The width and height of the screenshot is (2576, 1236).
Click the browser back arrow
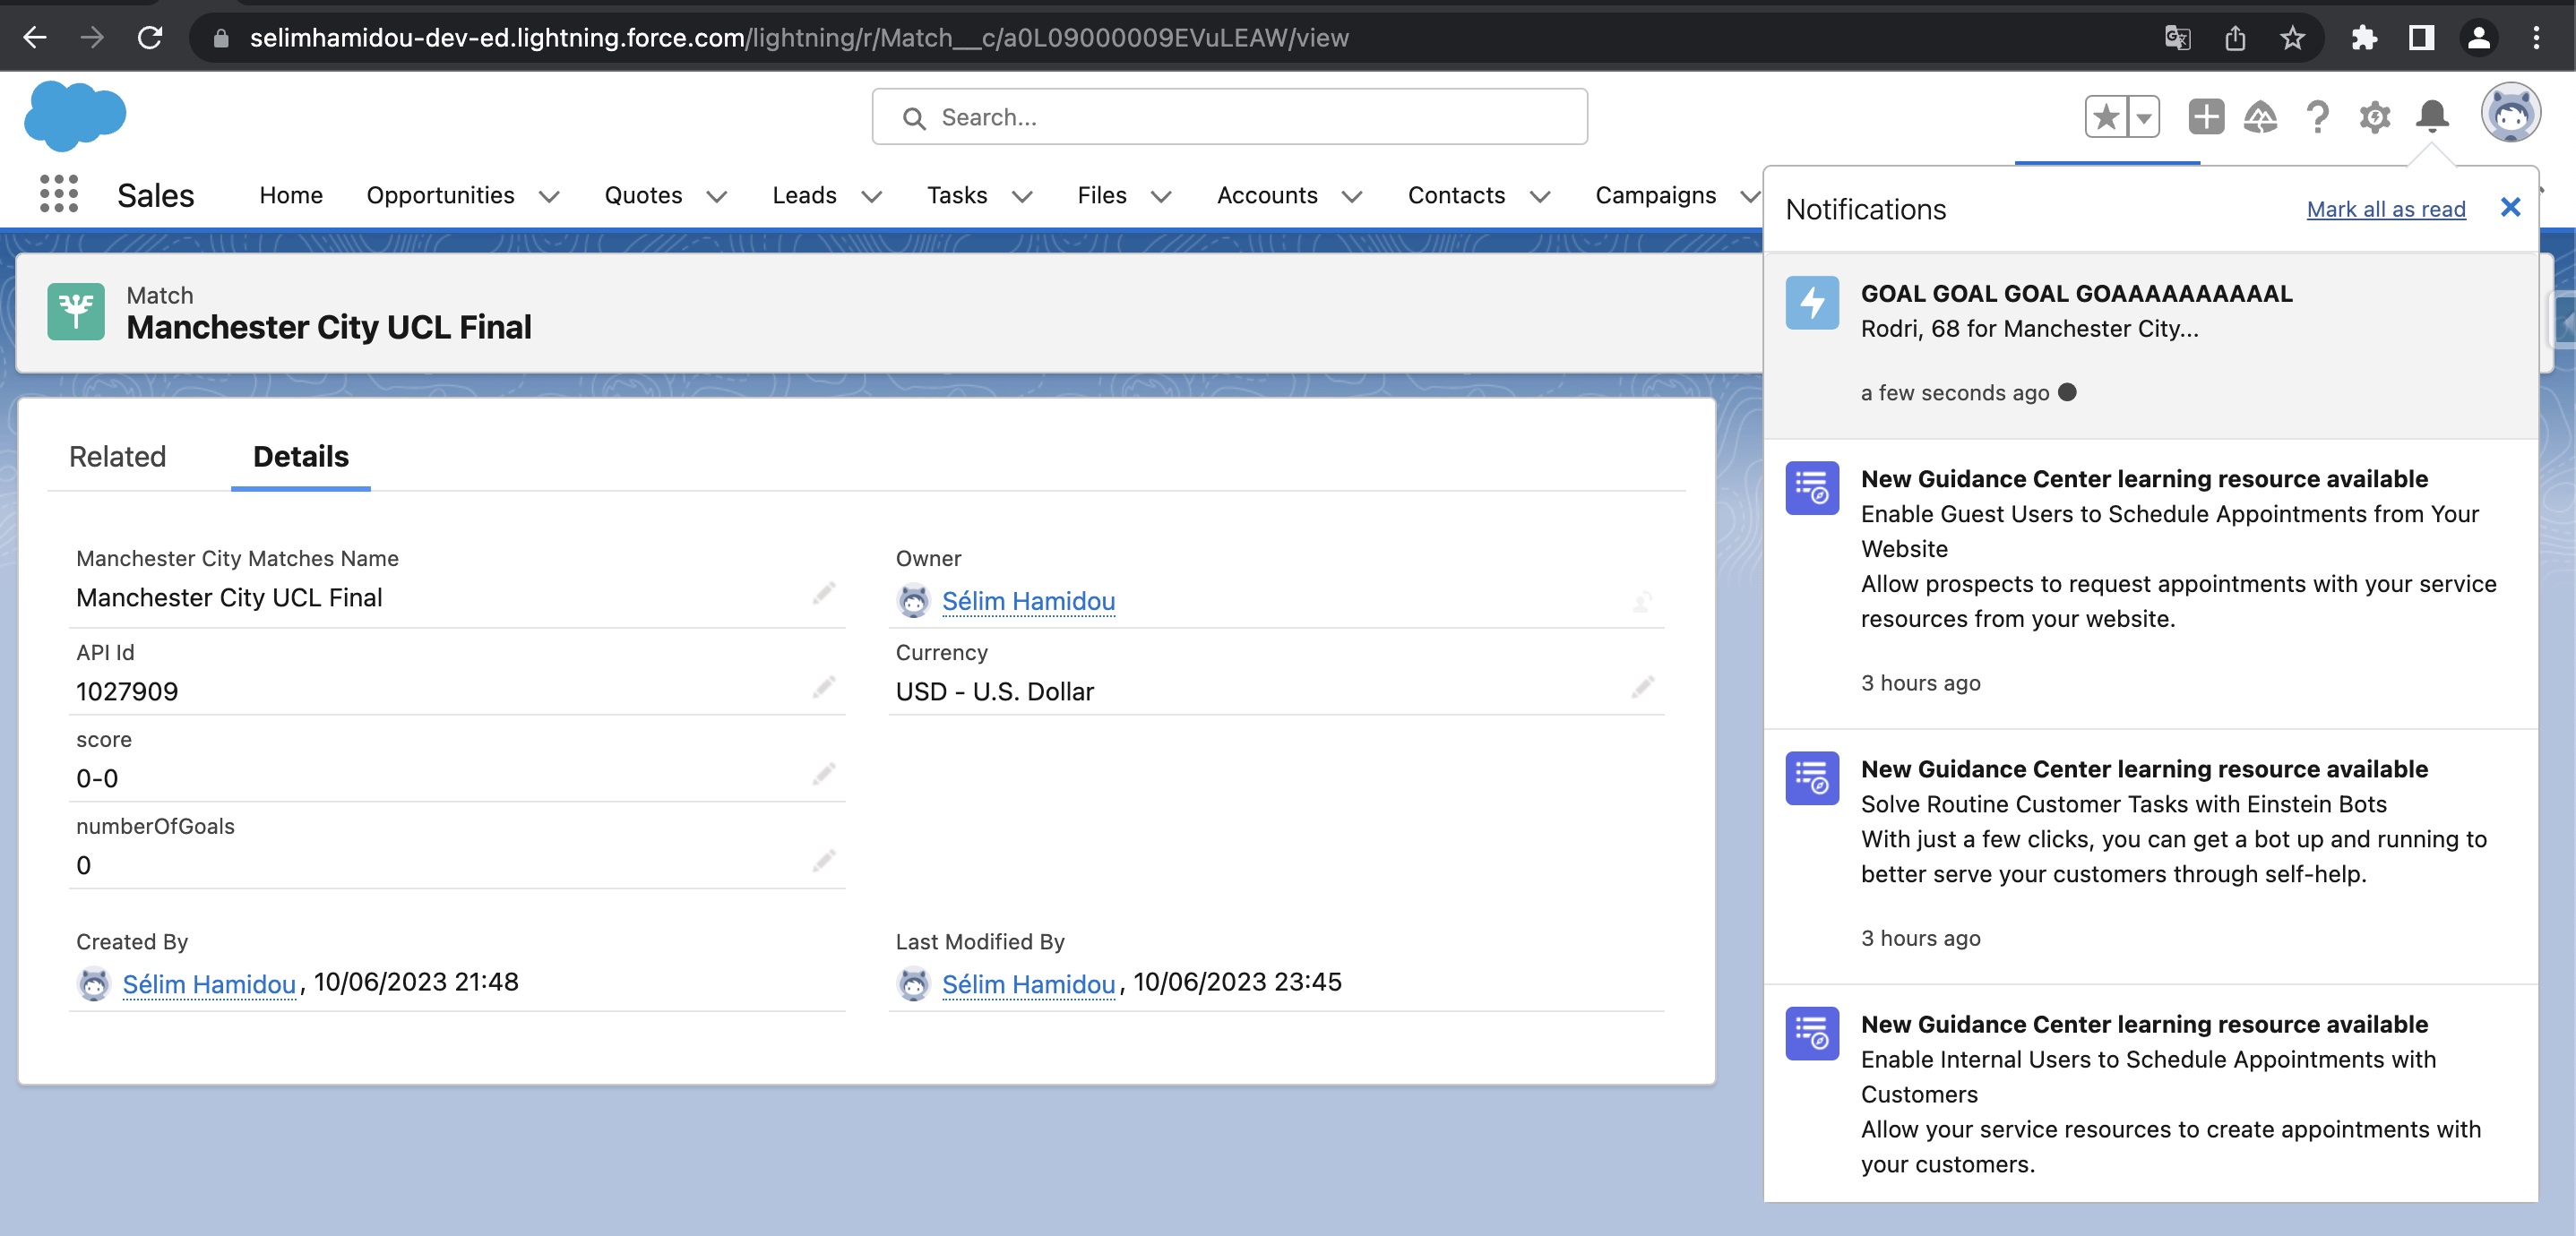coord(35,38)
